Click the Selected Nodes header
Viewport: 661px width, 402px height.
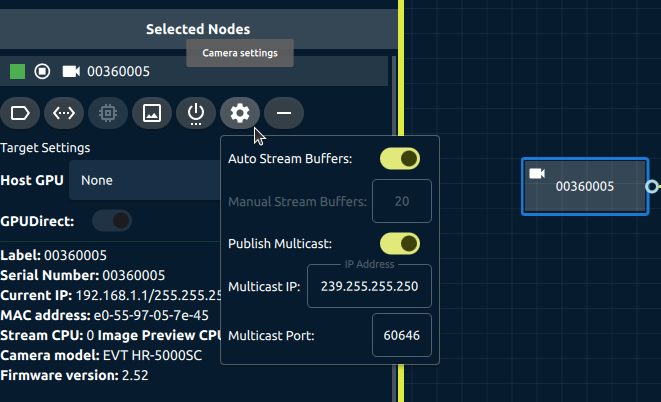click(x=198, y=29)
